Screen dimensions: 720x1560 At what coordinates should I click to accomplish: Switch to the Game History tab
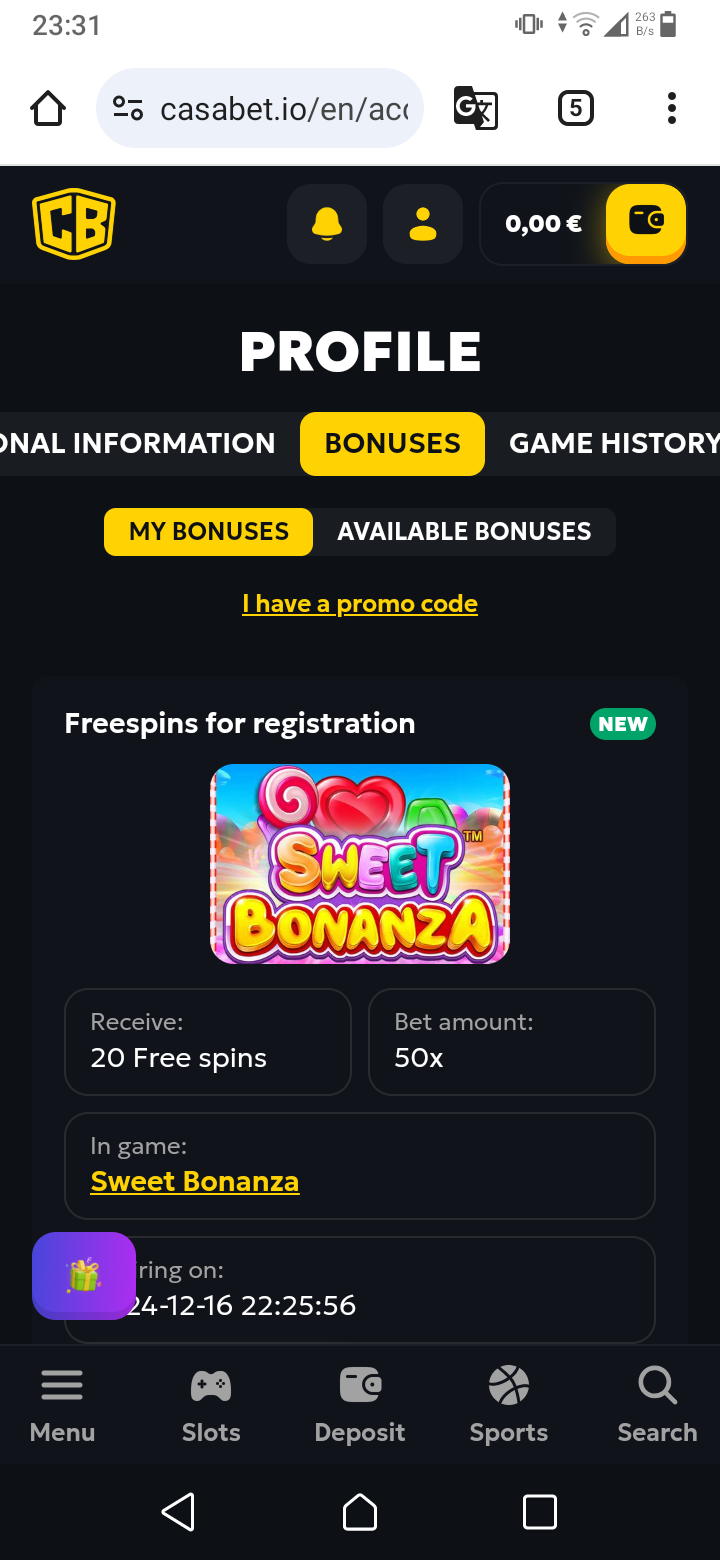612,443
